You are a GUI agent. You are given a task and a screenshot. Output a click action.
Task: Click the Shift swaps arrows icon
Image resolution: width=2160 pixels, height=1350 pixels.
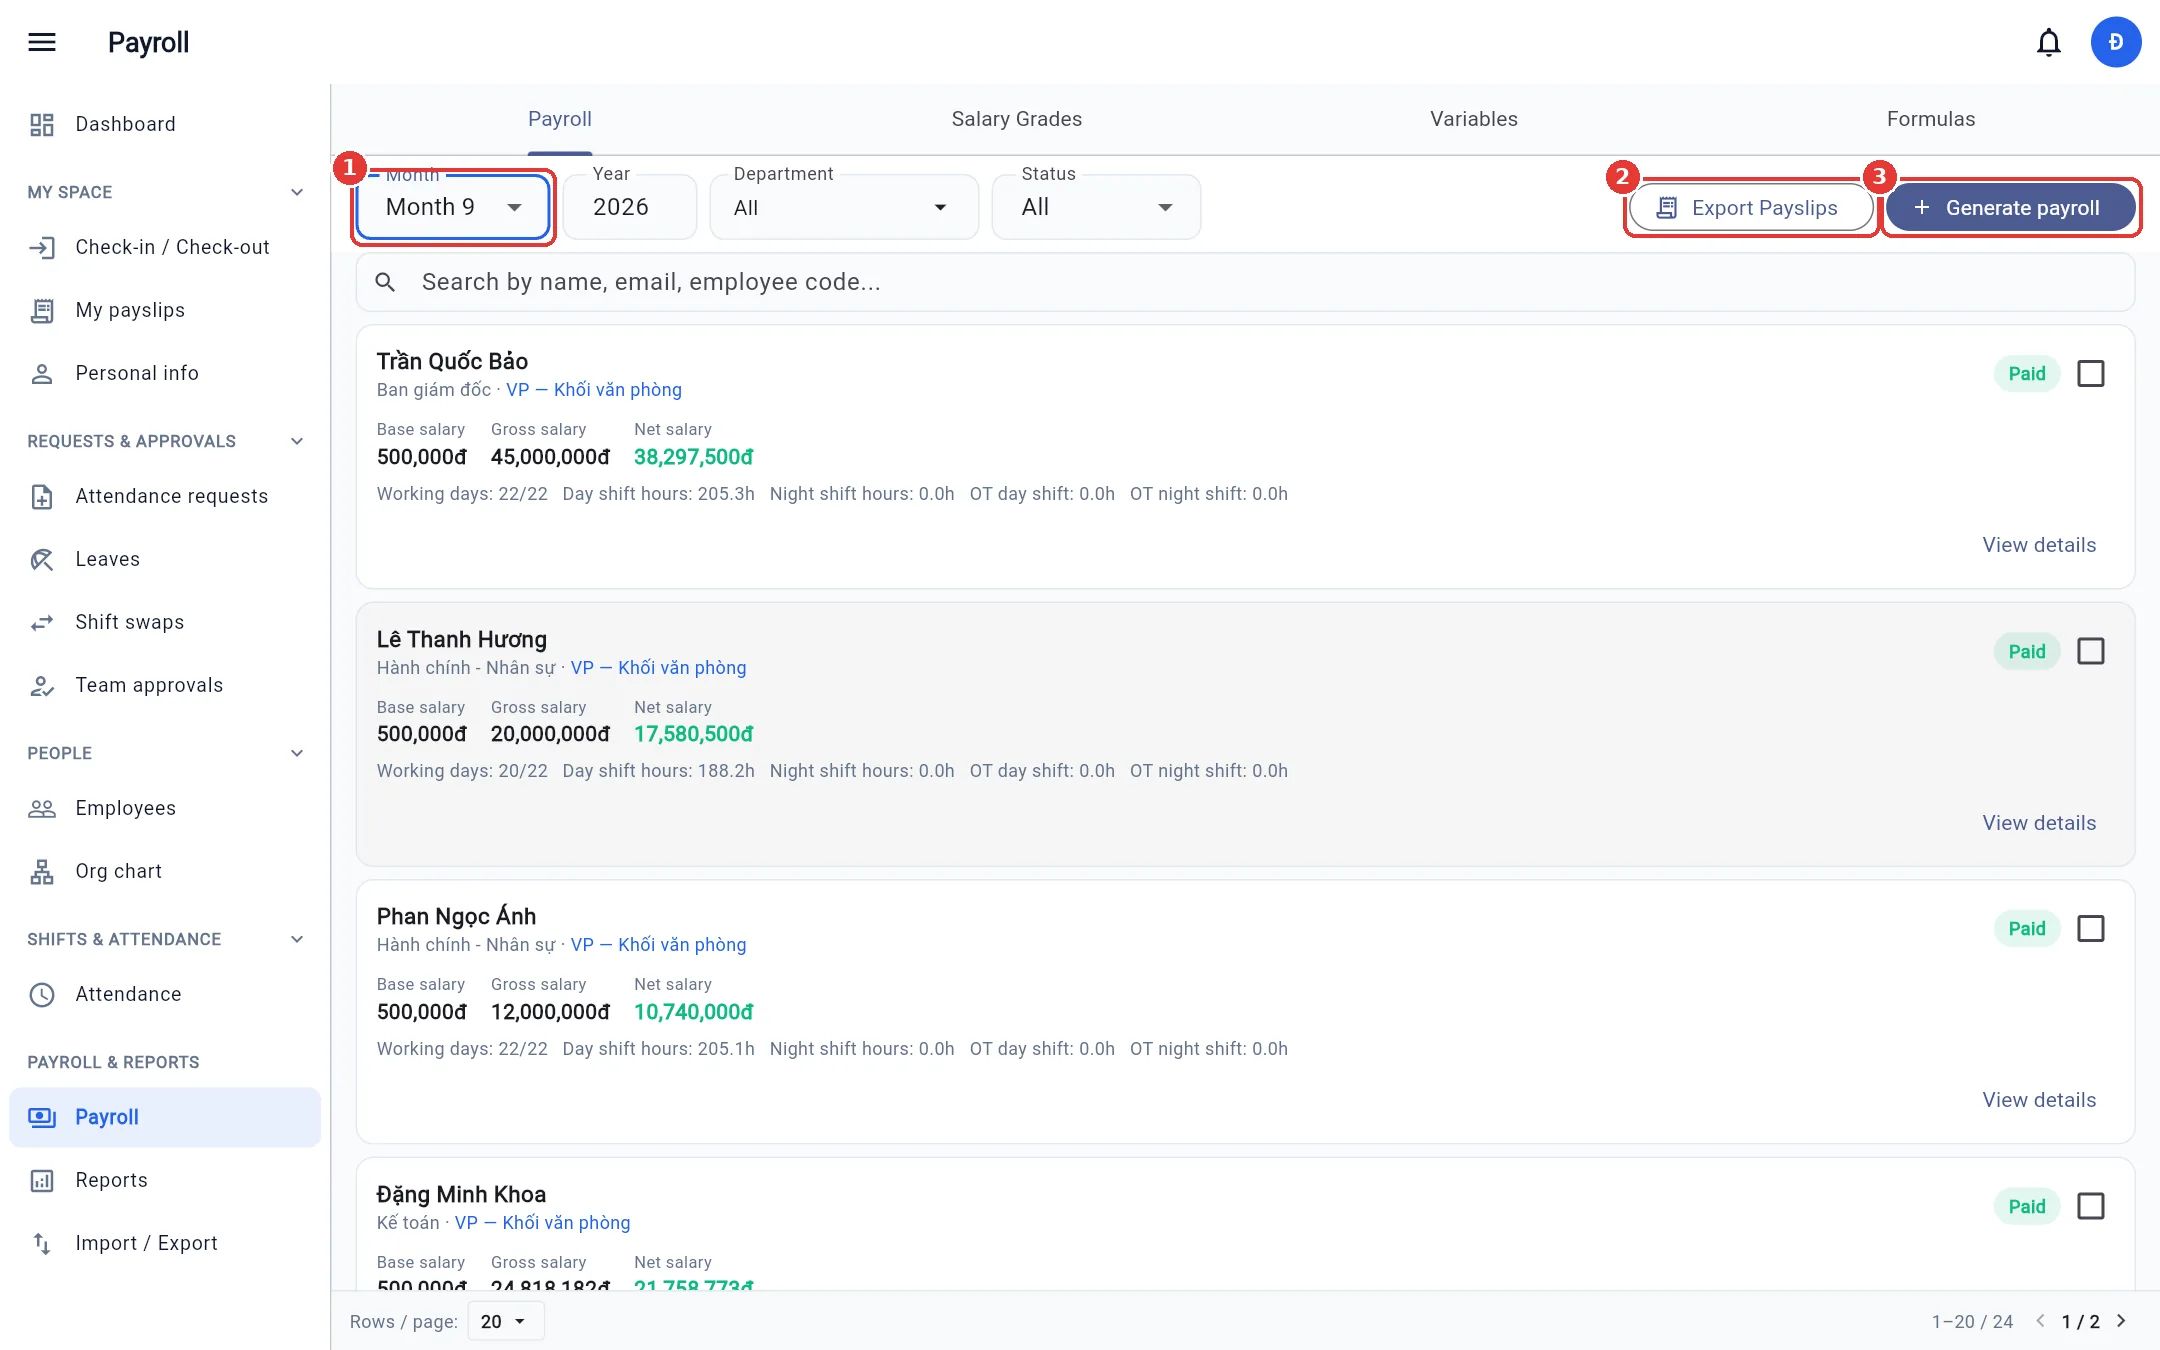tap(42, 622)
